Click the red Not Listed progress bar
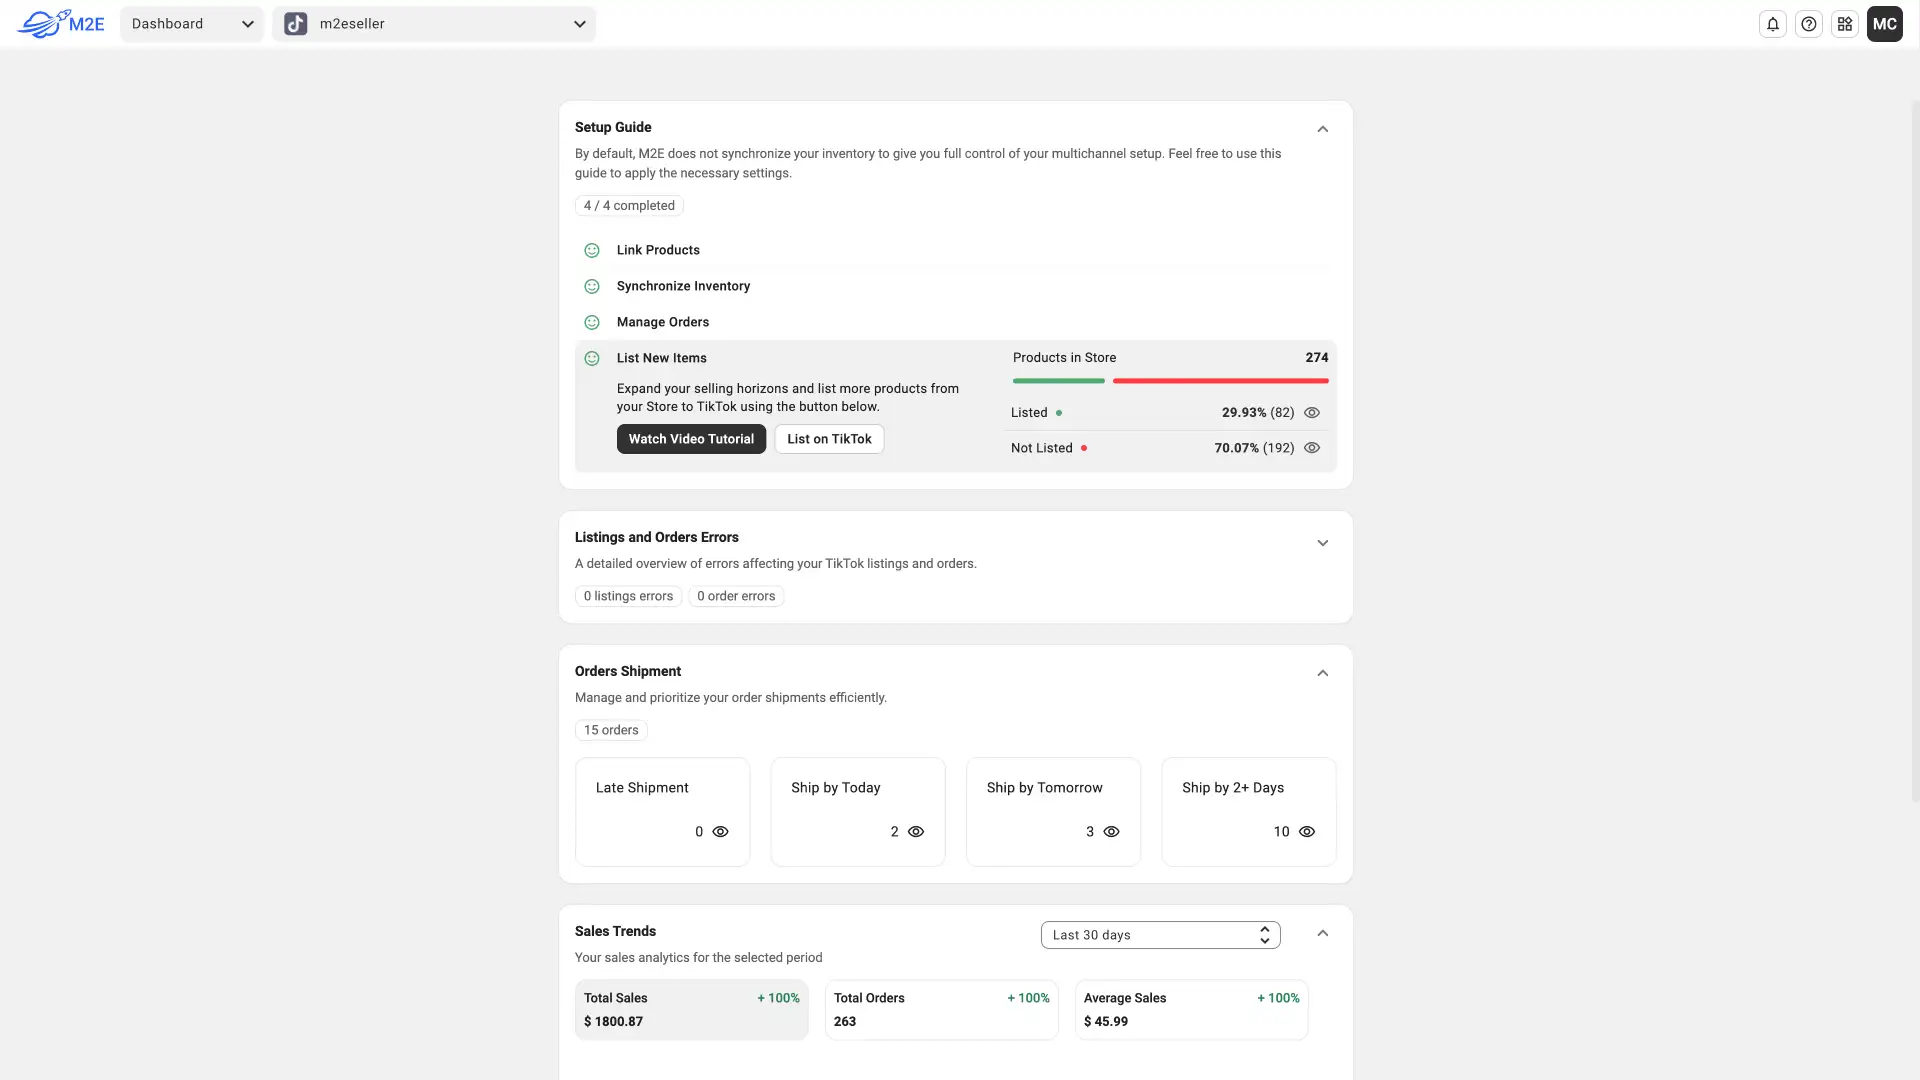 point(1220,381)
